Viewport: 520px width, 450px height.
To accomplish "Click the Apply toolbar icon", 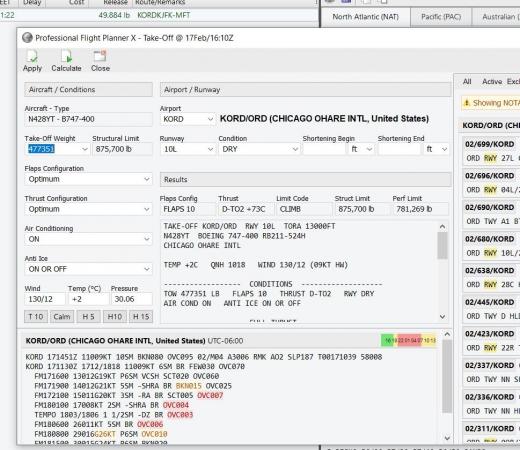I will (32, 60).
